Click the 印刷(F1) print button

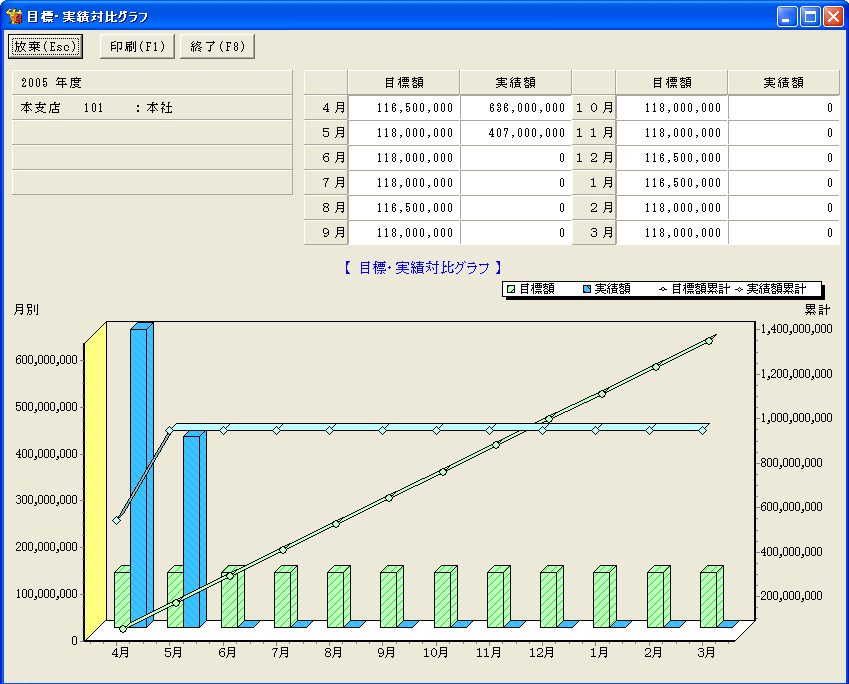(137, 47)
